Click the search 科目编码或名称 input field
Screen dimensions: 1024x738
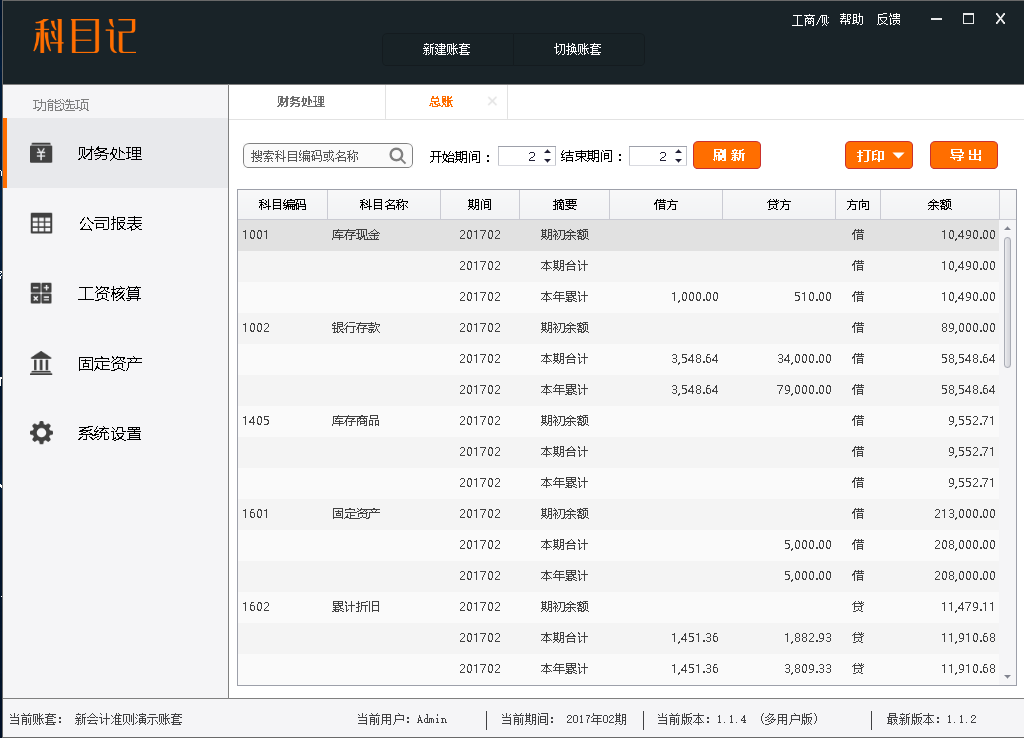coord(317,156)
